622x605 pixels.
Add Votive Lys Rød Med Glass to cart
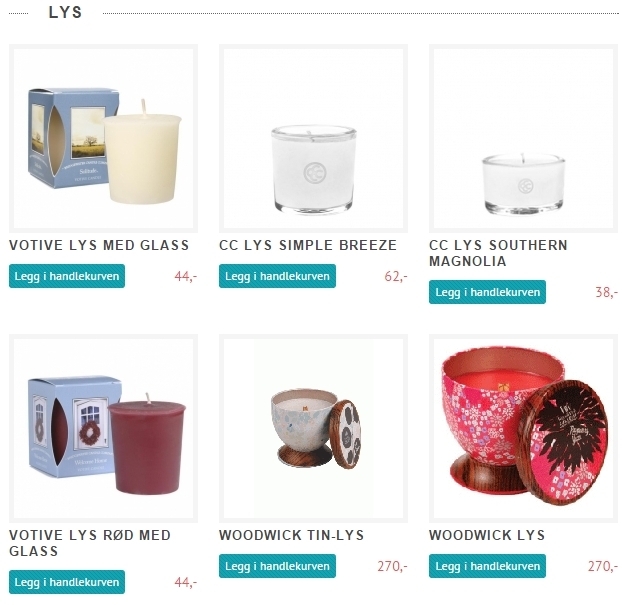[67, 582]
